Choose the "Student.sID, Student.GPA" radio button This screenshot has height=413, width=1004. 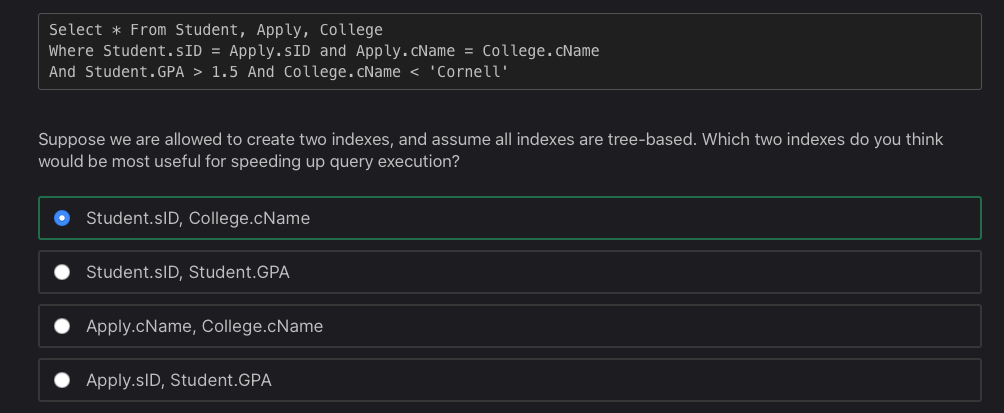coord(62,272)
